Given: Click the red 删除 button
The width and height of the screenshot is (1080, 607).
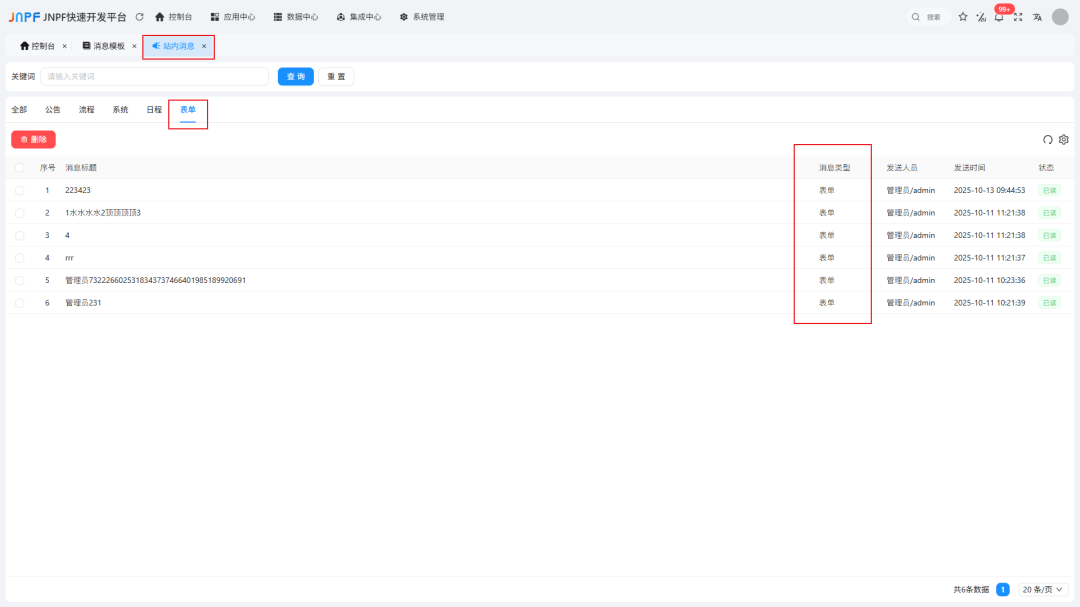Looking at the screenshot, I should coord(33,139).
